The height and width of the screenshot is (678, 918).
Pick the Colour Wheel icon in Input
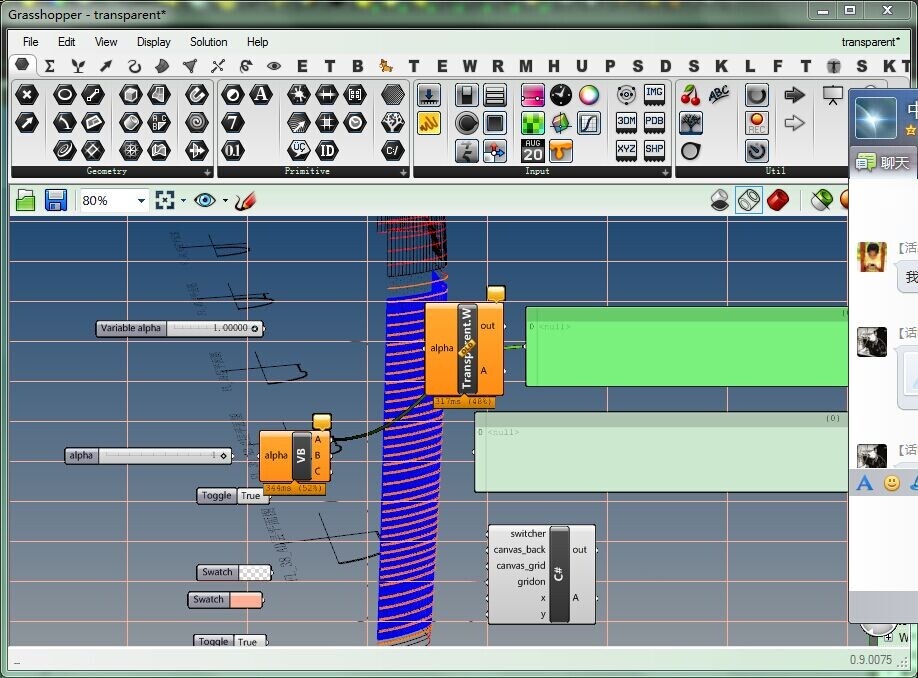click(x=589, y=95)
